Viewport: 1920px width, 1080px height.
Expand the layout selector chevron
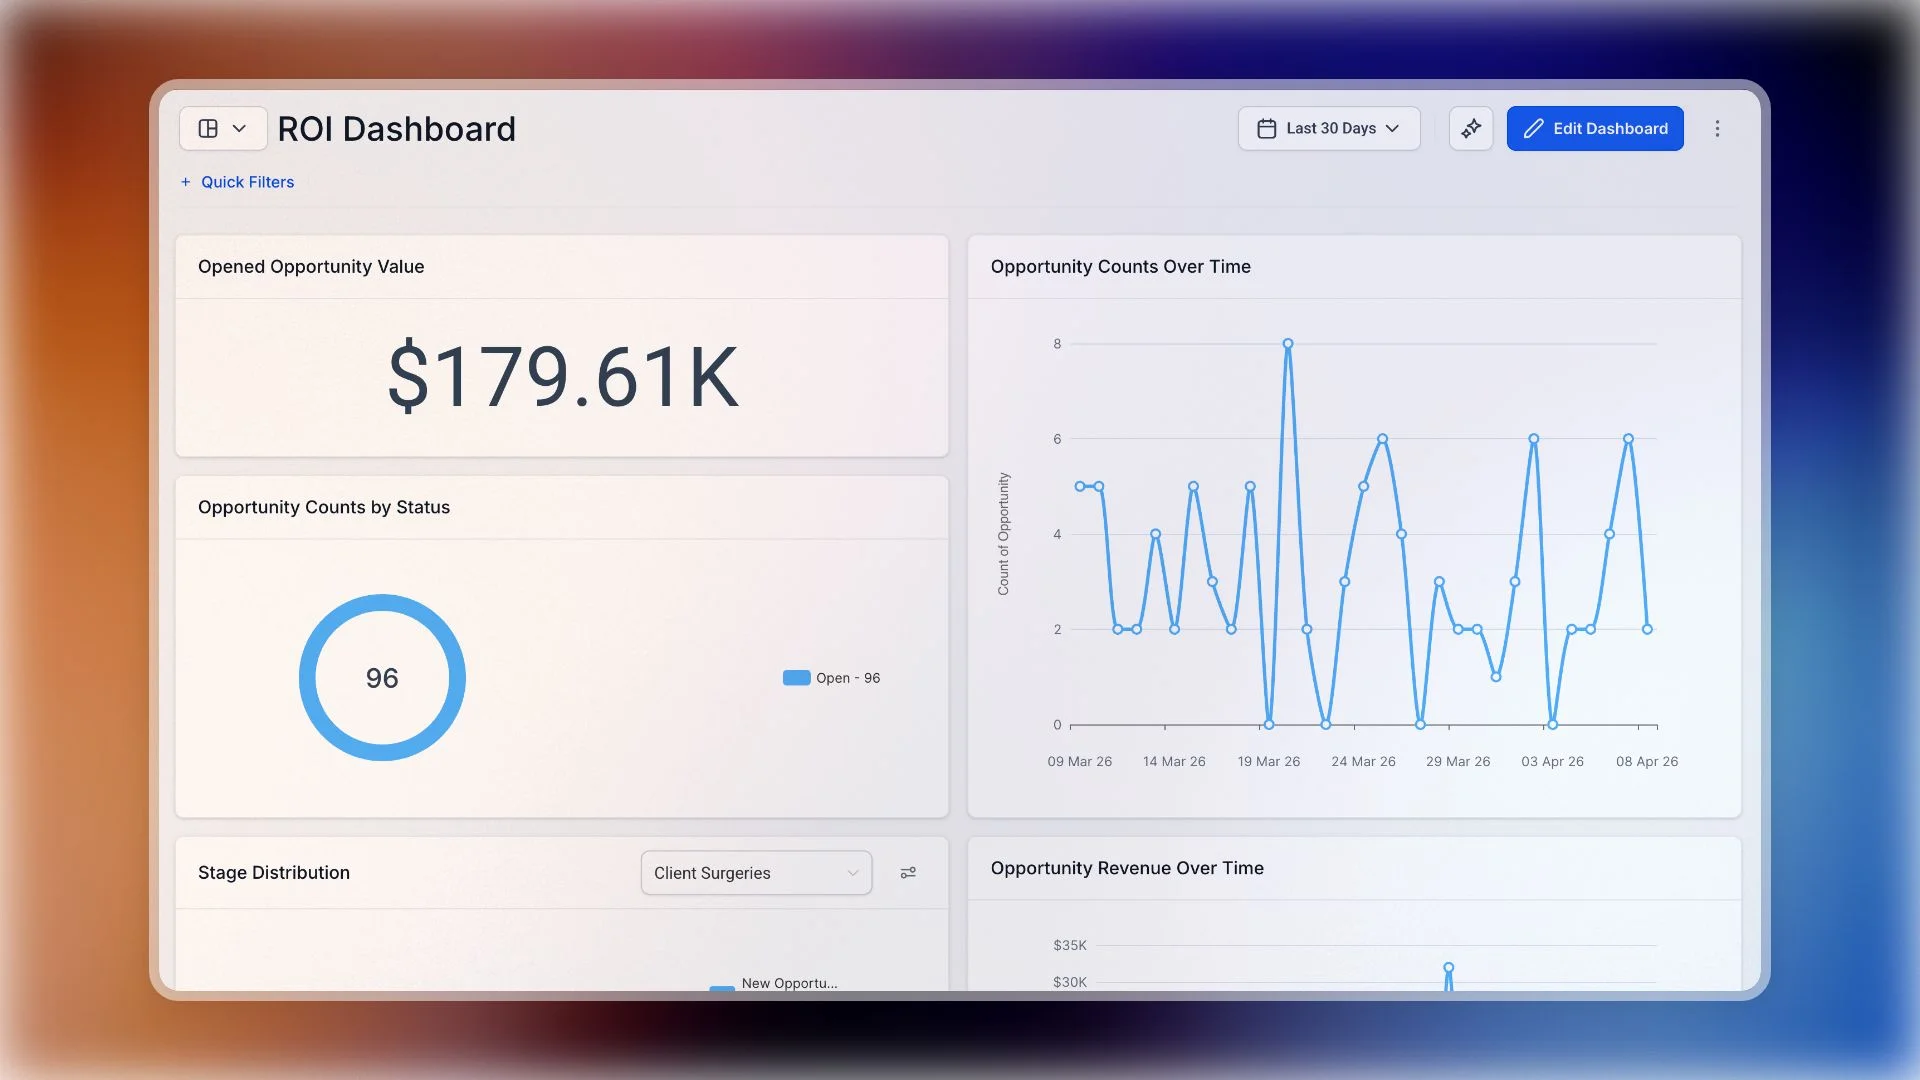tap(239, 129)
